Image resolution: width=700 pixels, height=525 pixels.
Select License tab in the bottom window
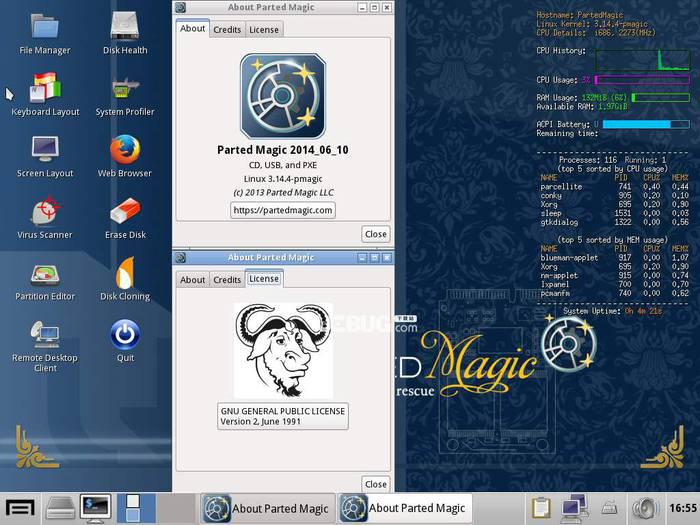pos(264,279)
